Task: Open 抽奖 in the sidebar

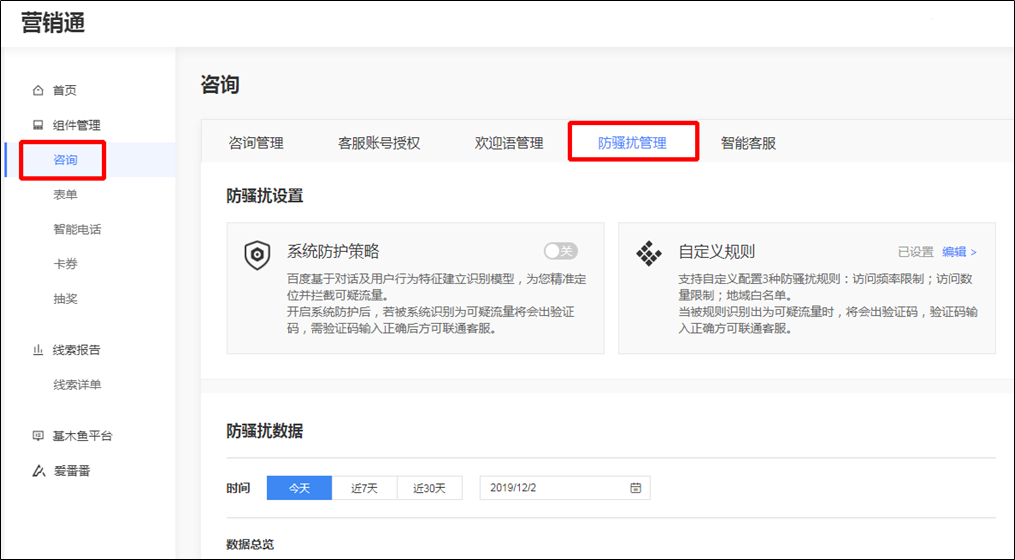Action: (65, 298)
